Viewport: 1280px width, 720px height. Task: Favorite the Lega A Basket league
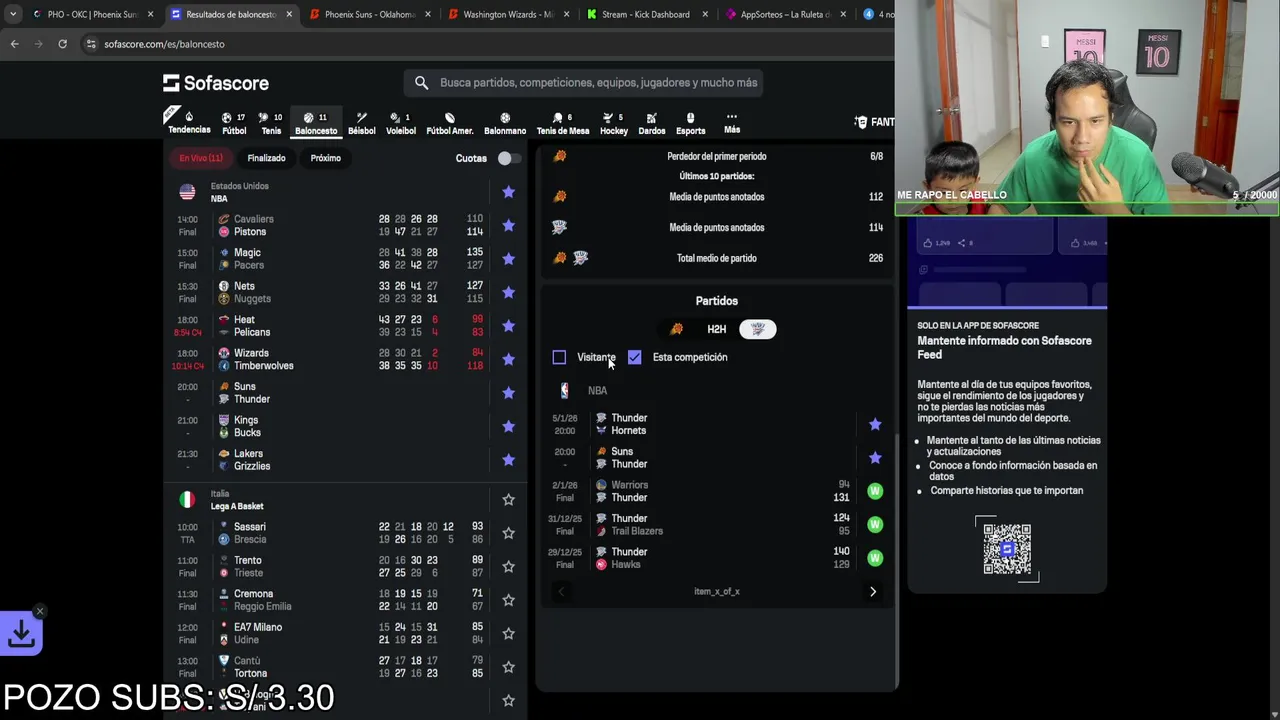(508, 500)
